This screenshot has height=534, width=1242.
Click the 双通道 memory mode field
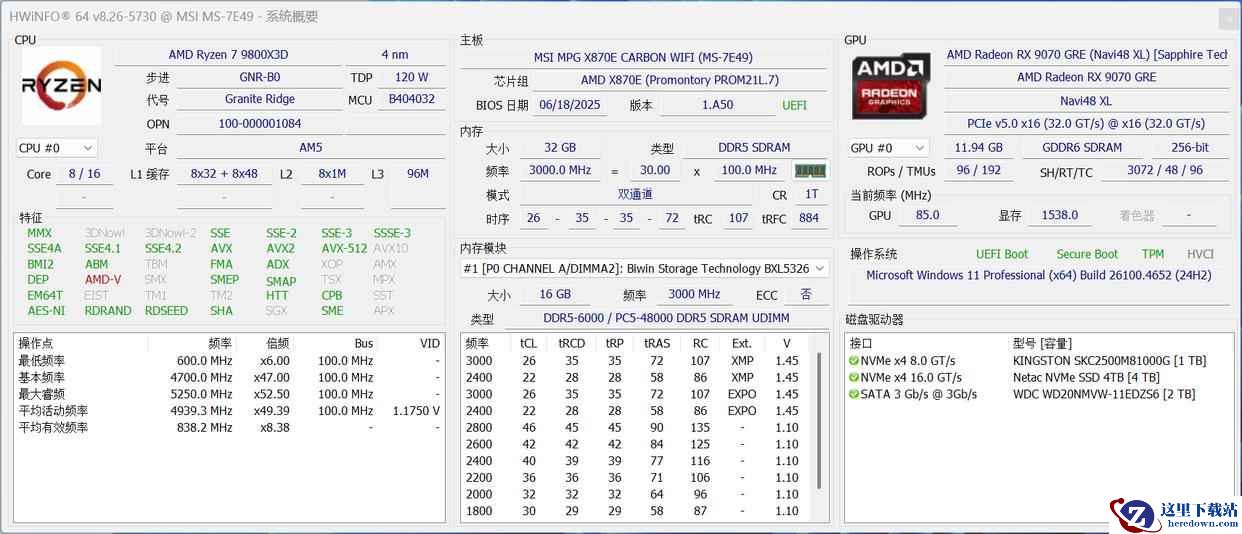(635, 195)
